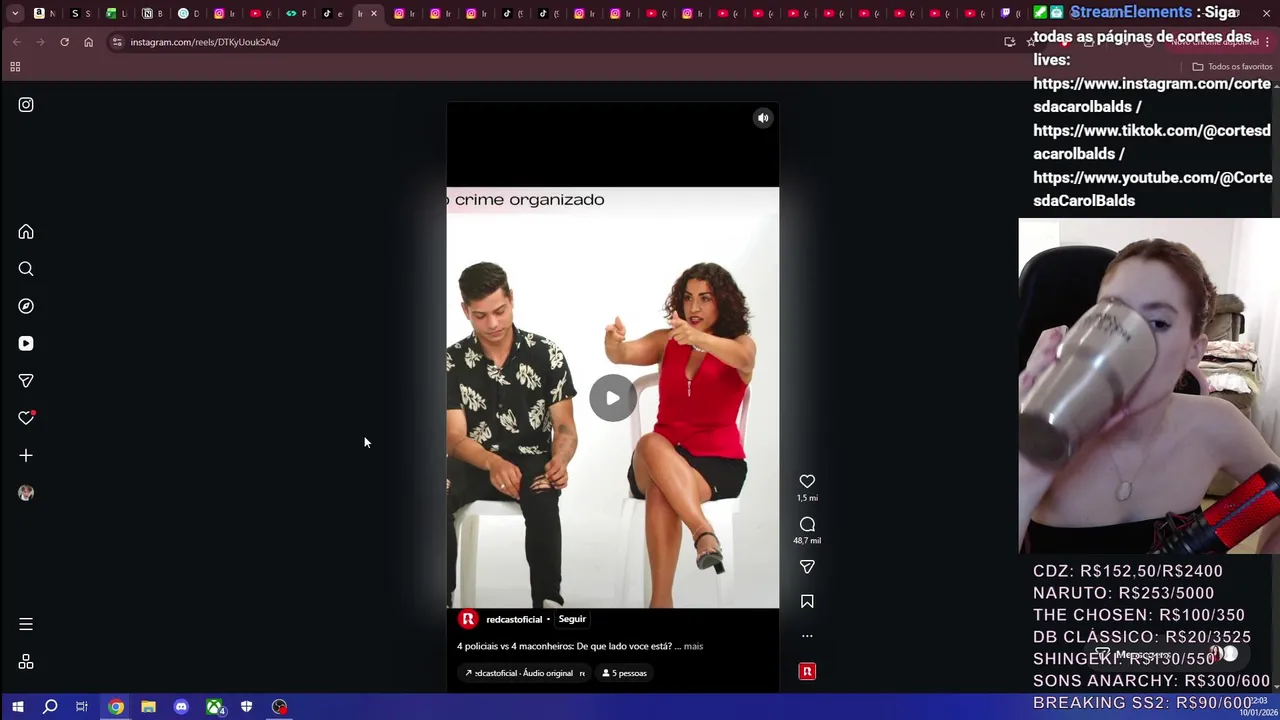1280x720 pixels.
Task: Open Windows taskbar search
Action: click(50, 707)
